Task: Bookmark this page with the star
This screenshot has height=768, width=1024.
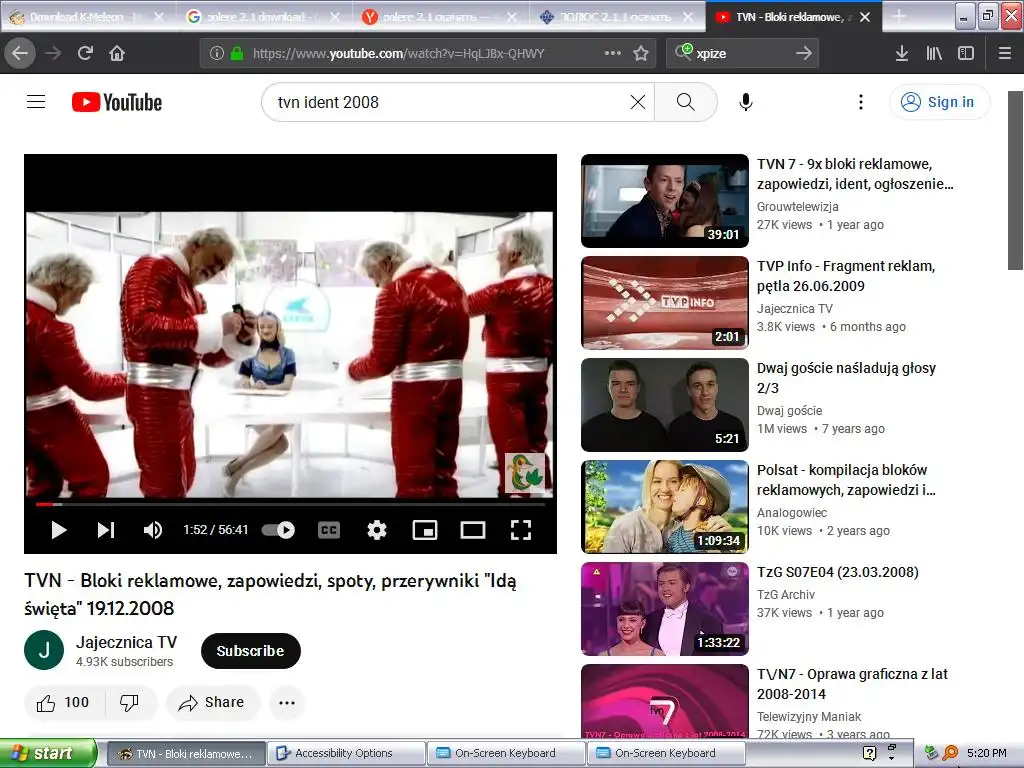Action: (x=641, y=53)
